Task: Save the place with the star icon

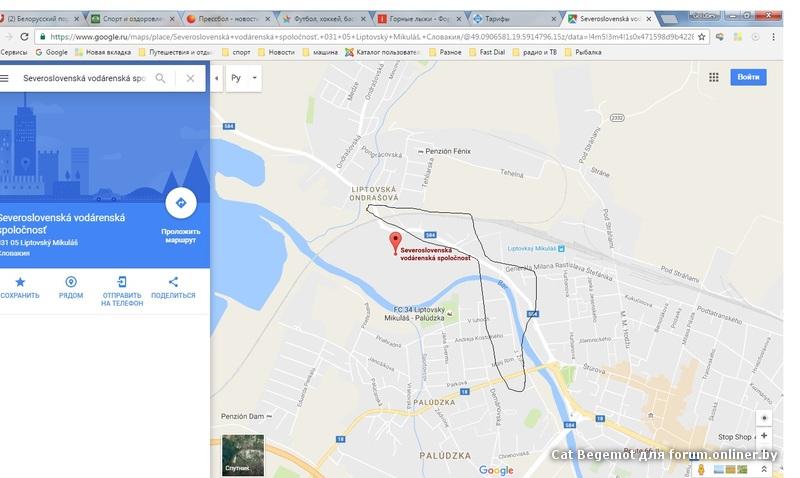Action: coord(20,282)
